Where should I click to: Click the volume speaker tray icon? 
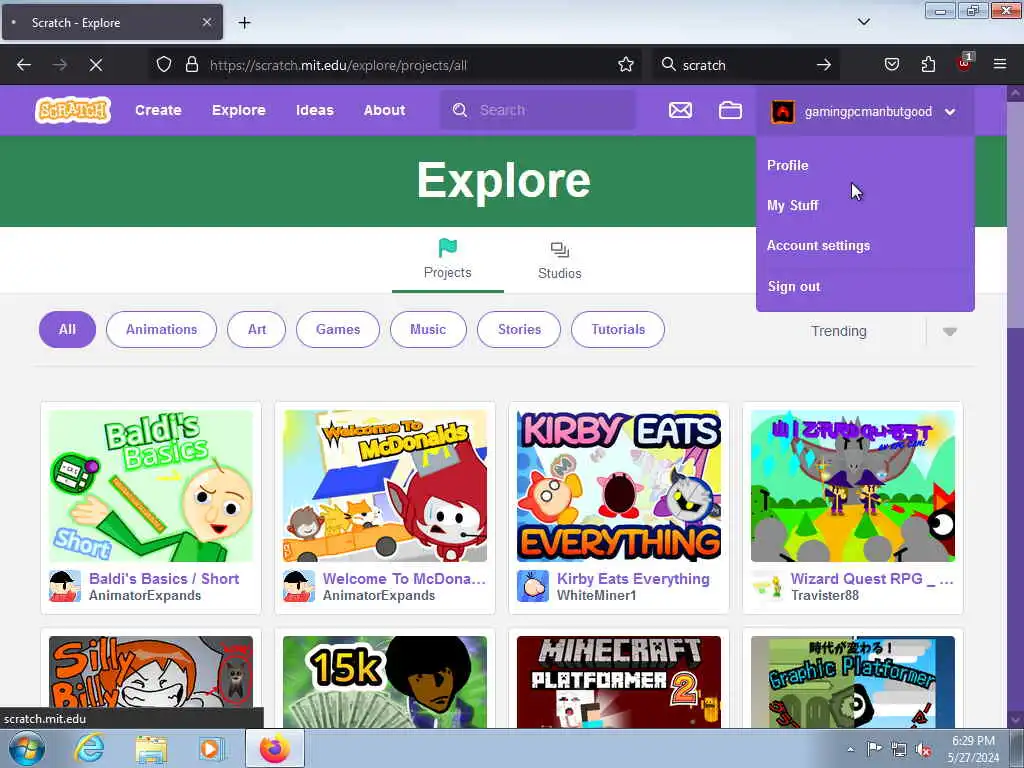(923, 750)
